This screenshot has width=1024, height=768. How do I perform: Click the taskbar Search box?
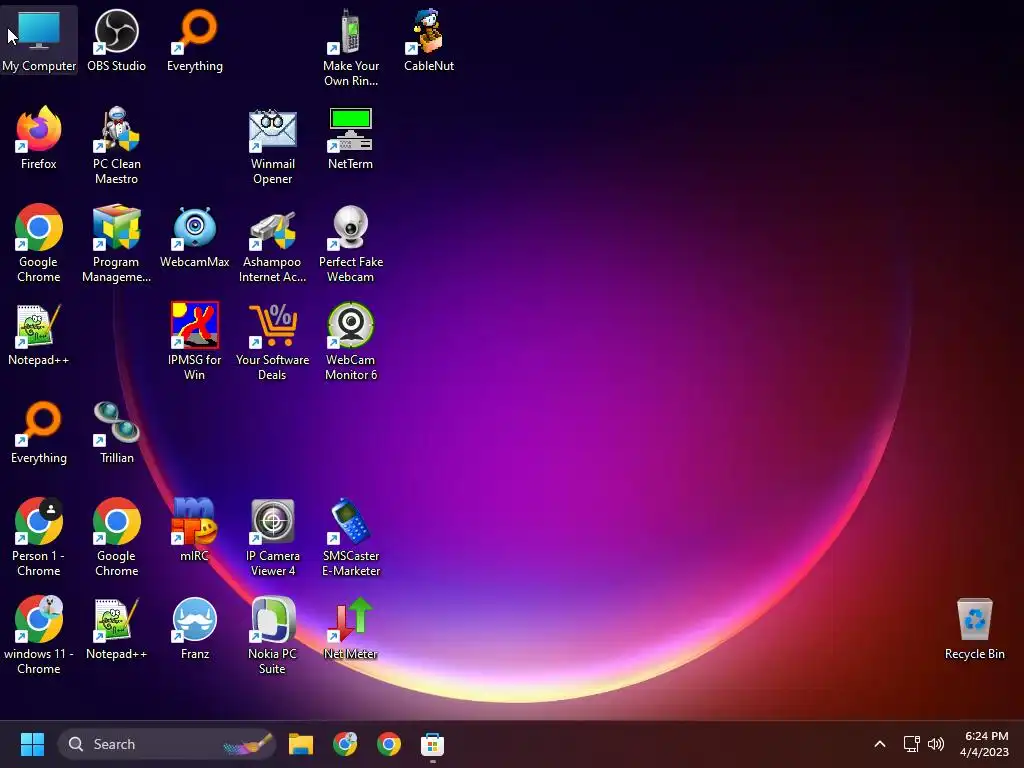[x=167, y=744]
